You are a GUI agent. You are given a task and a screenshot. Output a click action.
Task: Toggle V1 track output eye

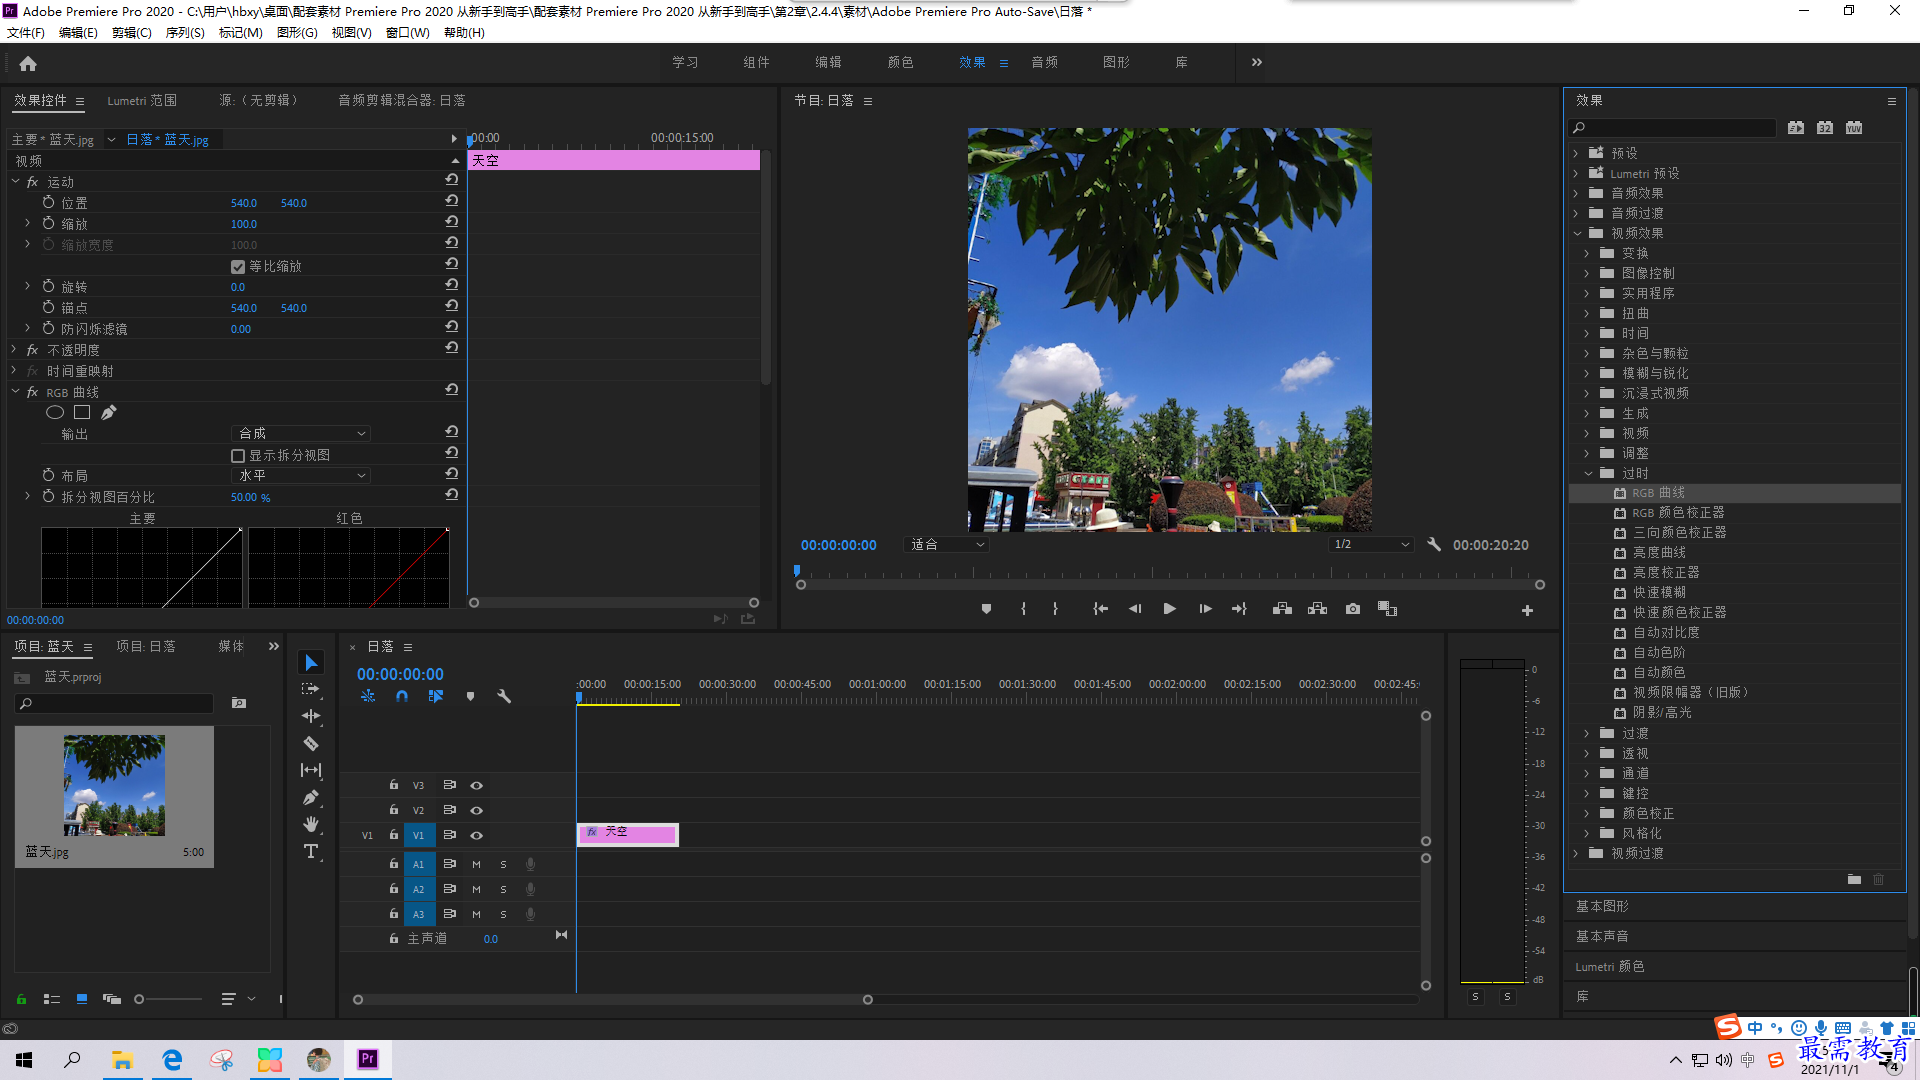[x=477, y=836]
